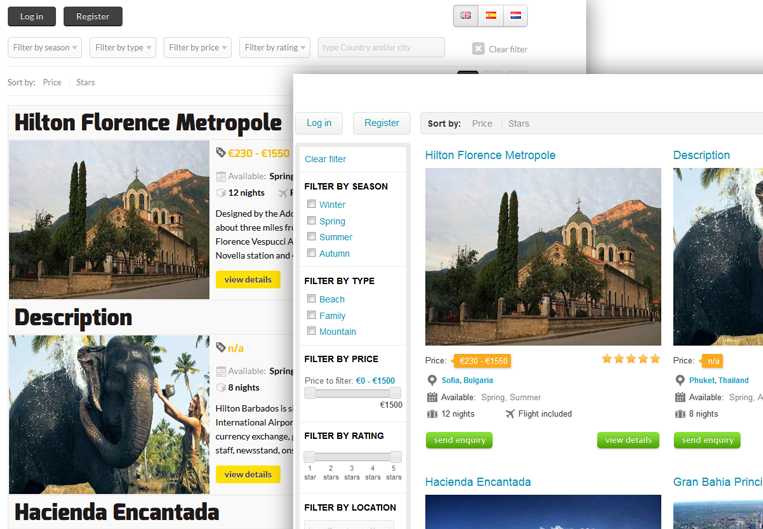The width and height of the screenshot is (763, 529).
Task: Tick the Winter season checkbox
Action: point(311,204)
